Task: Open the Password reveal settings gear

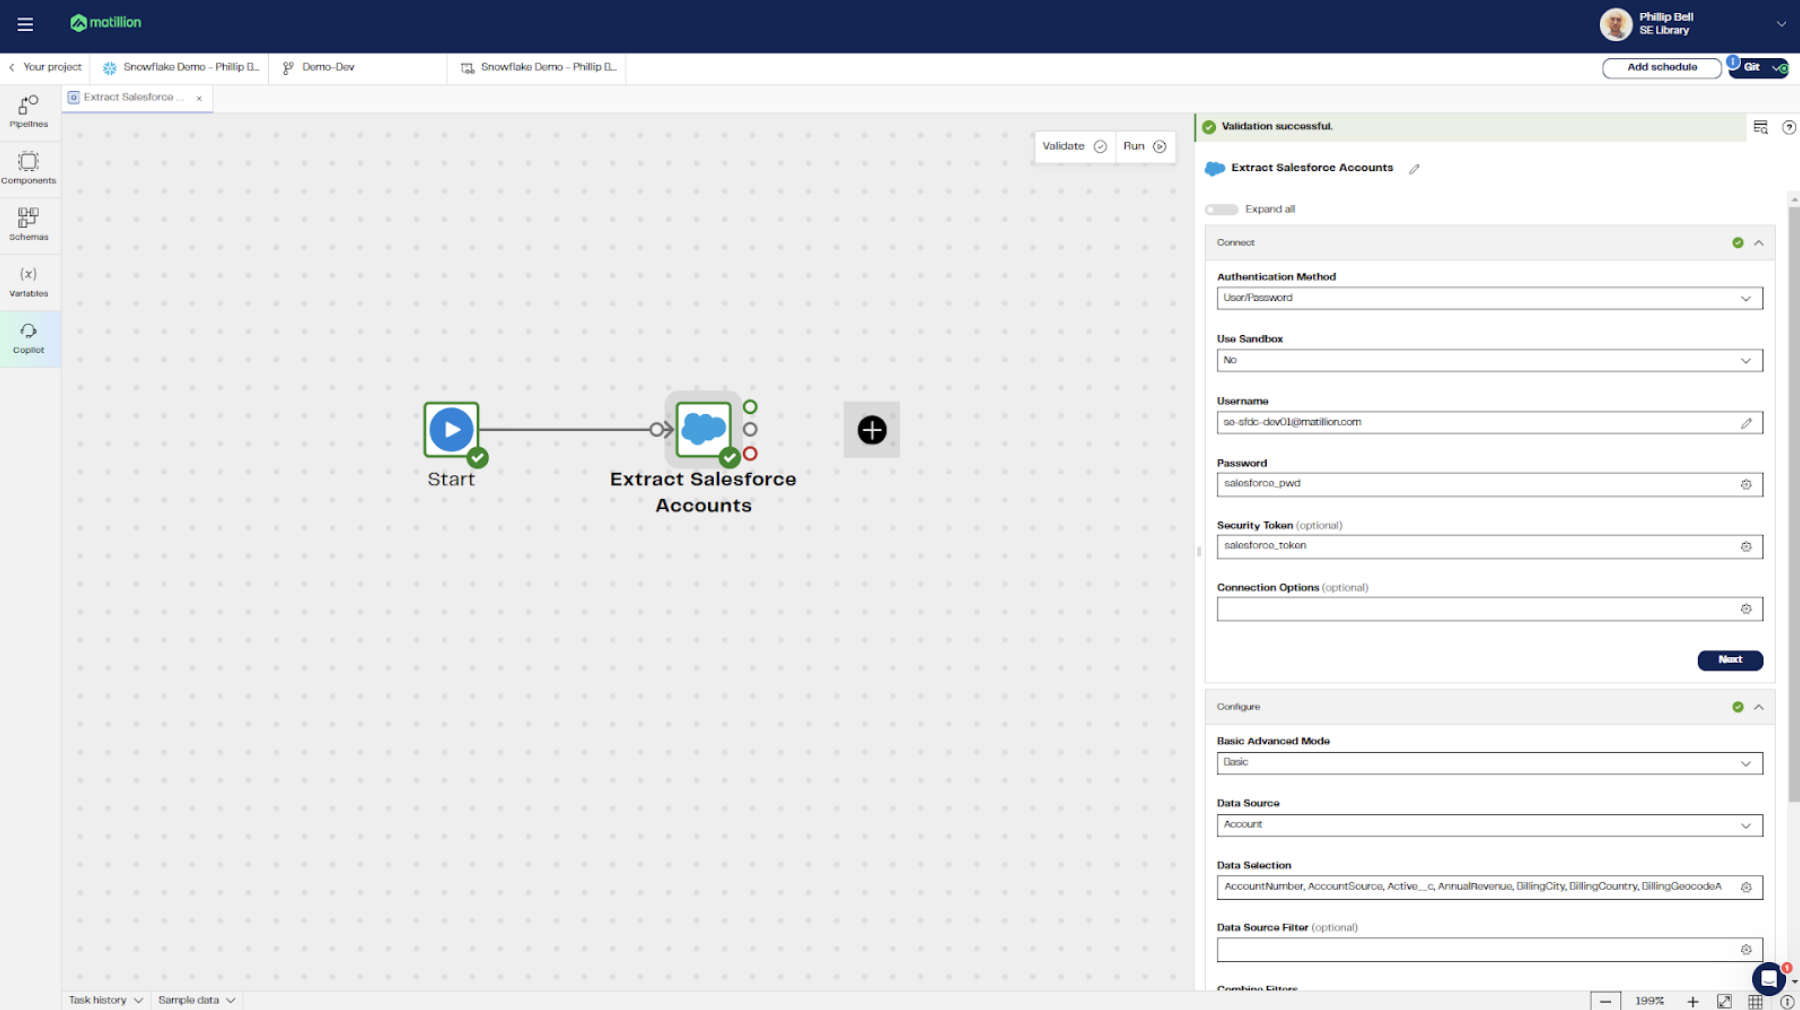Action: (1746, 484)
